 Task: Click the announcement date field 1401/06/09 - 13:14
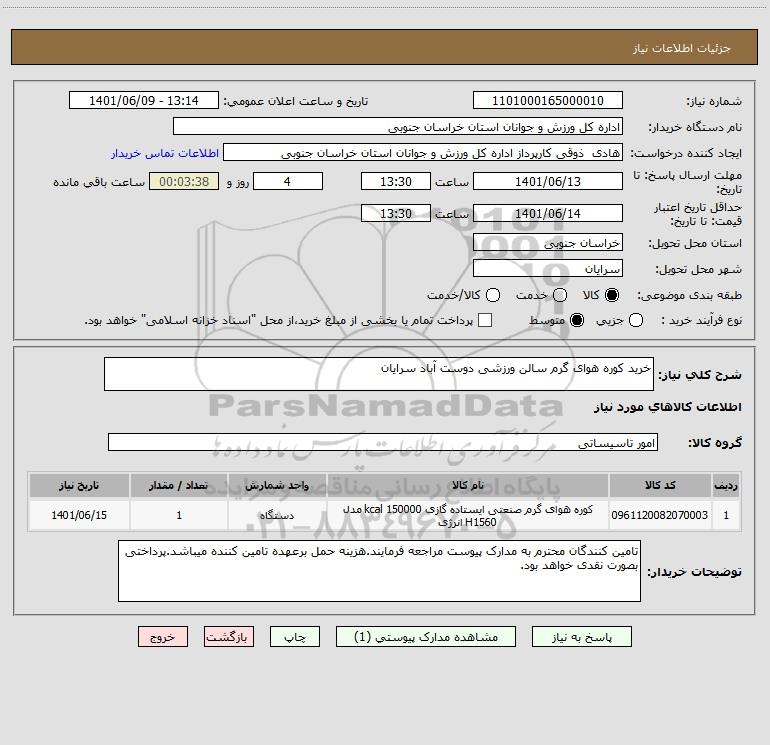tap(144, 100)
